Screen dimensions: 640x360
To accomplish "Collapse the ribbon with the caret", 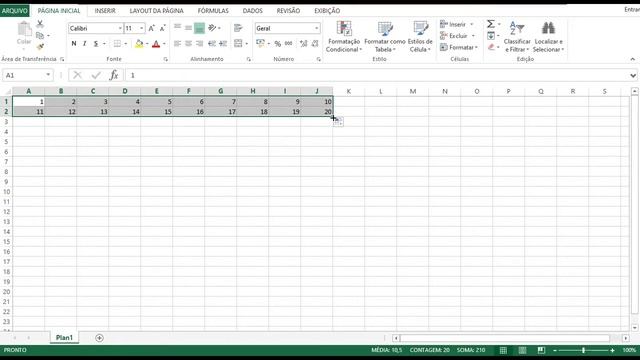I will coord(632,59).
